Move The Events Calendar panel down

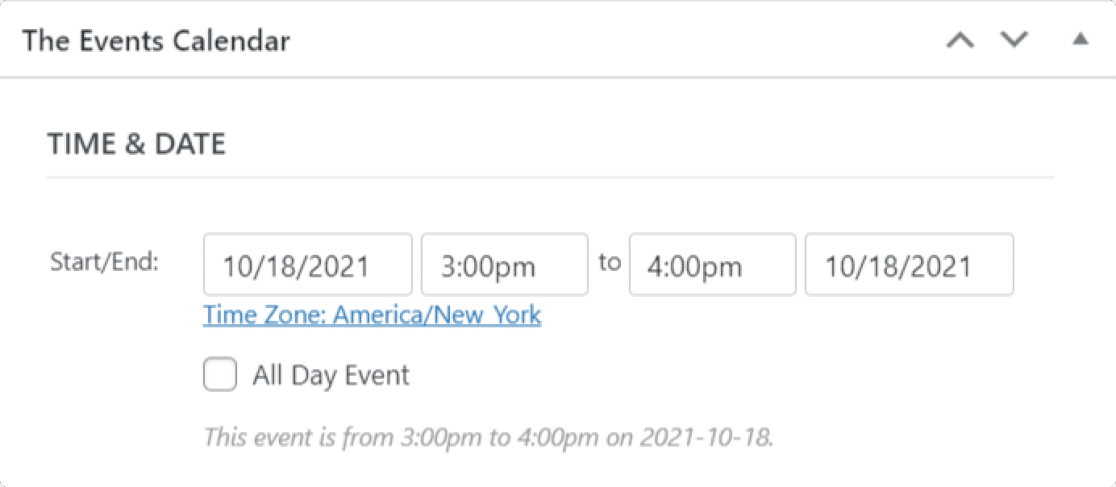point(1015,41)
